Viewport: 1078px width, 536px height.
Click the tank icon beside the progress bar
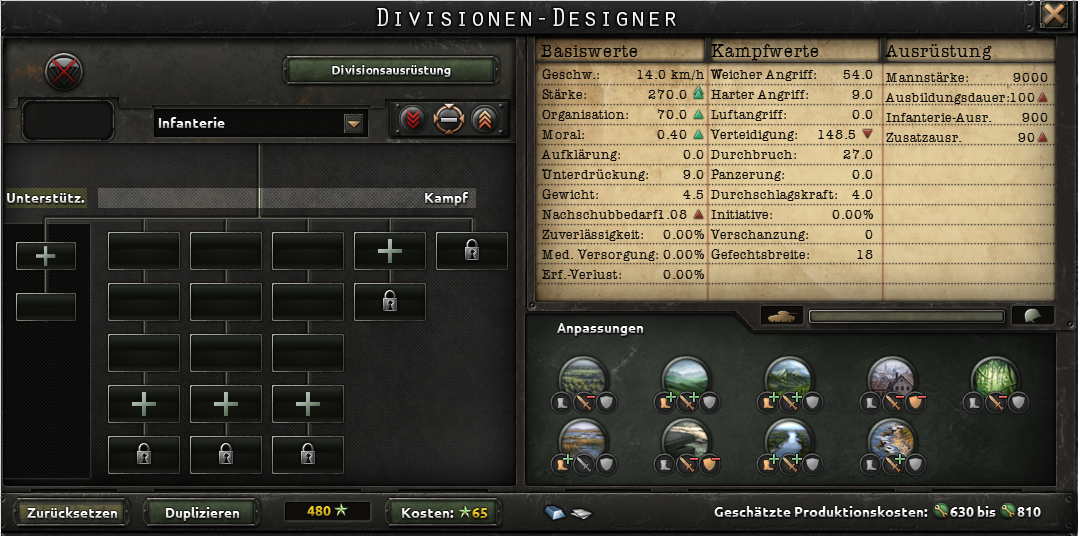(x=782, y=315)
